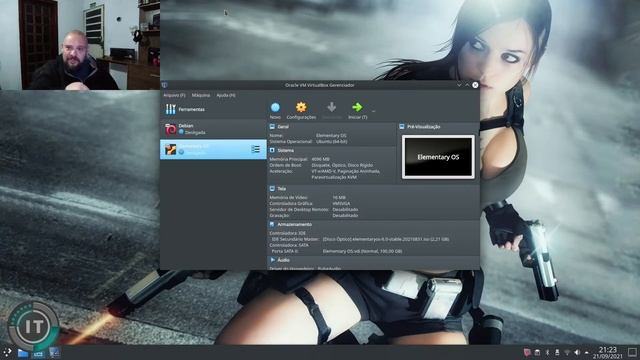The height and width of the screenshot is (360, 640).
Task: Open the KDE application launcher
Action: 7,353
